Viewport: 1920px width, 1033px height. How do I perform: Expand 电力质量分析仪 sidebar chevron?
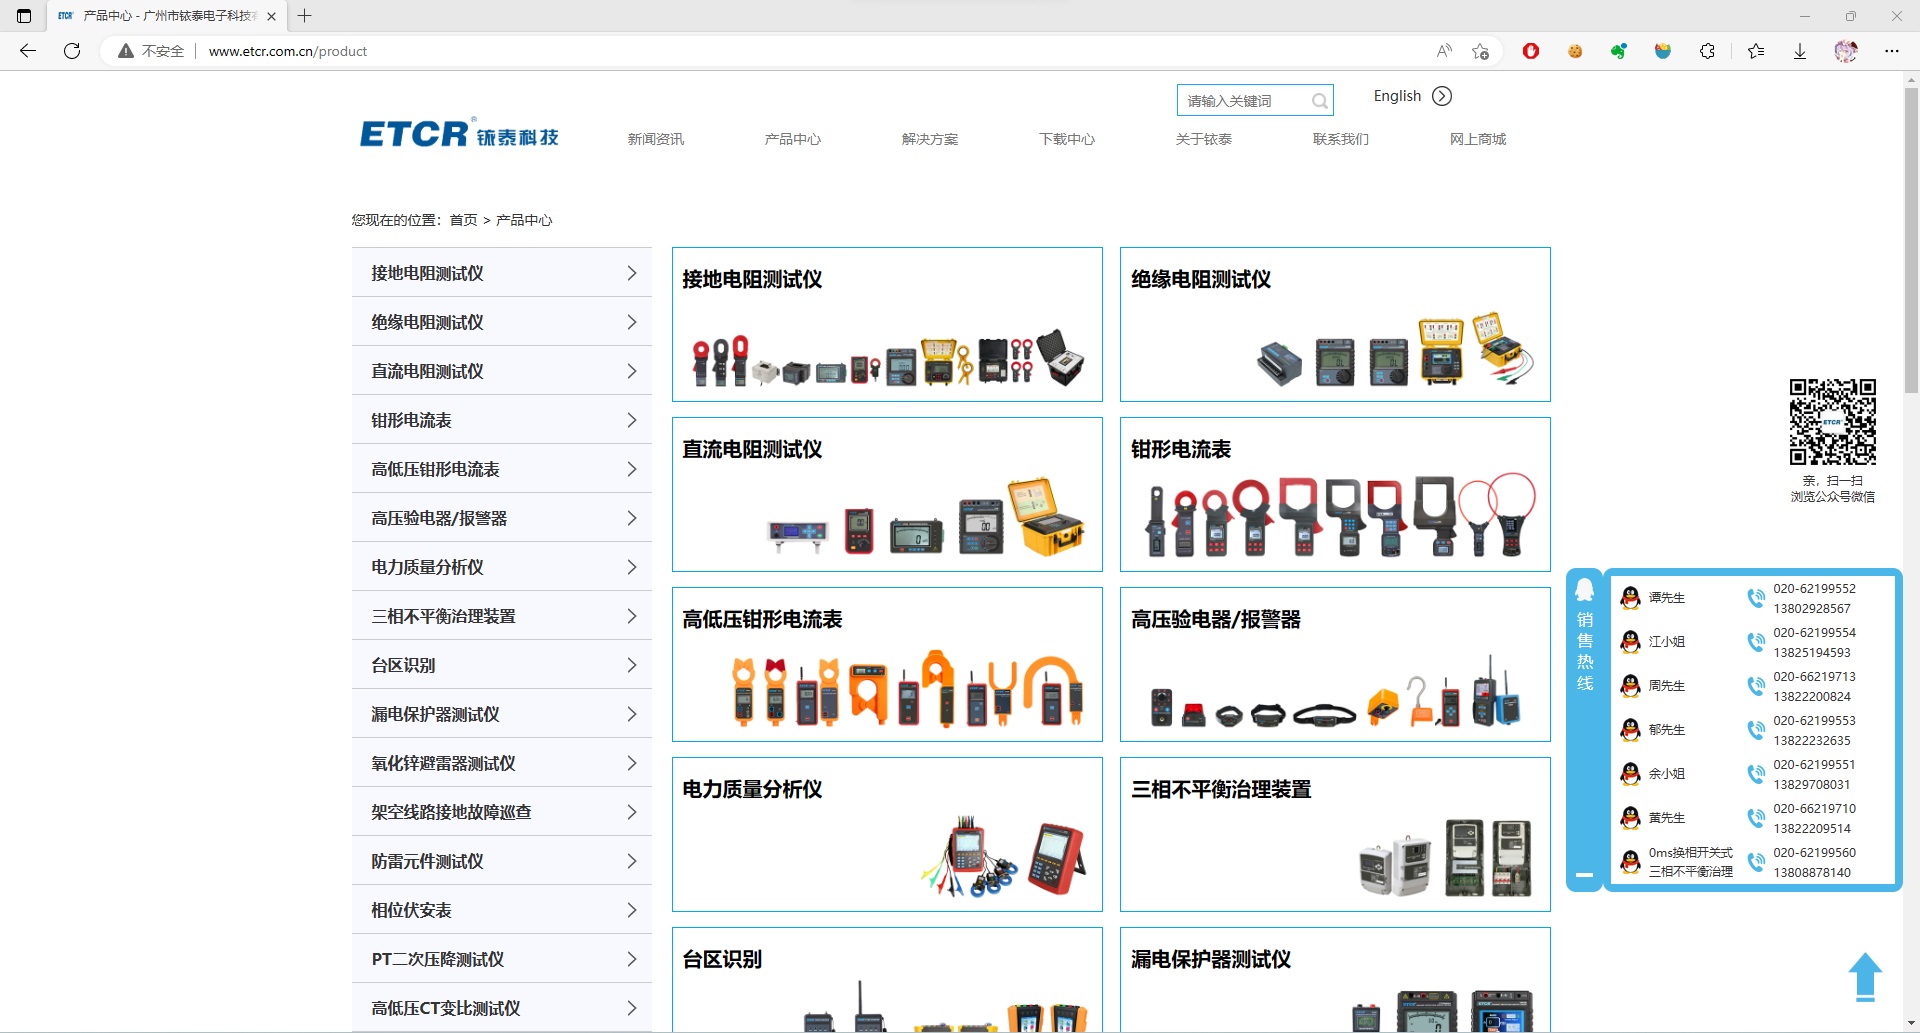631,567
